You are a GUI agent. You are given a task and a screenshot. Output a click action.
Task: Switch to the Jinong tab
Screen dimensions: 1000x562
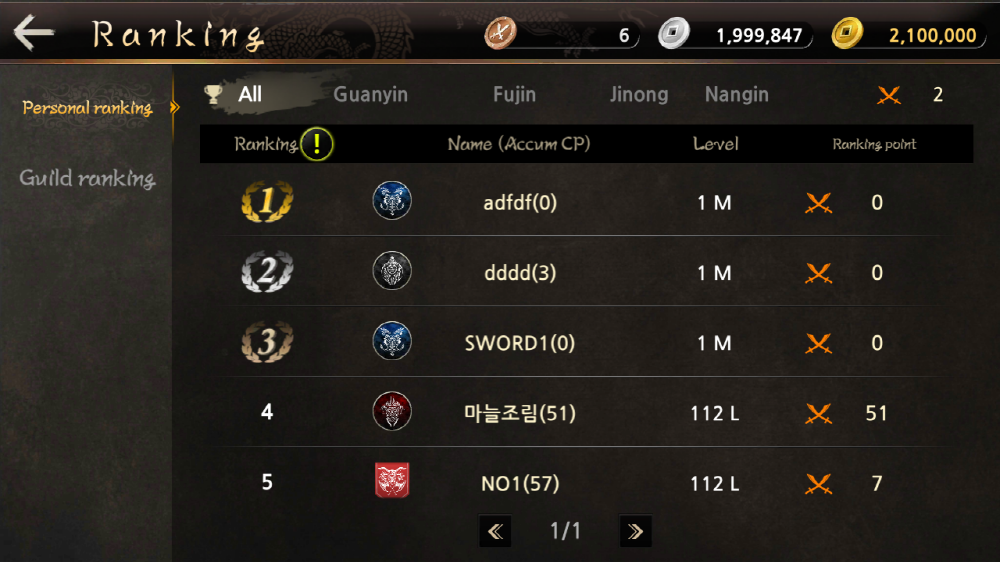click(x=639, y=94)
